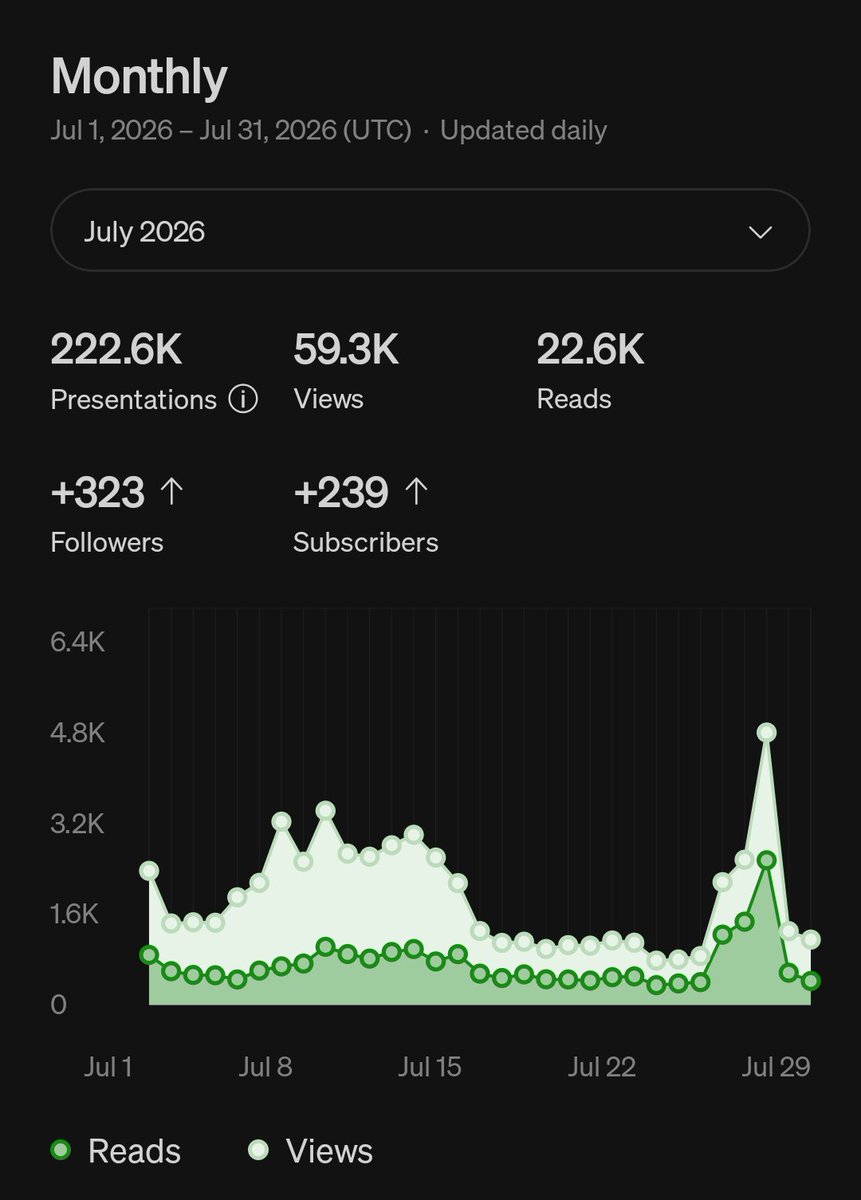The image size is (861, 1200).
Task: Click the 6.4K y-axis label
Action: pos(78,641)
